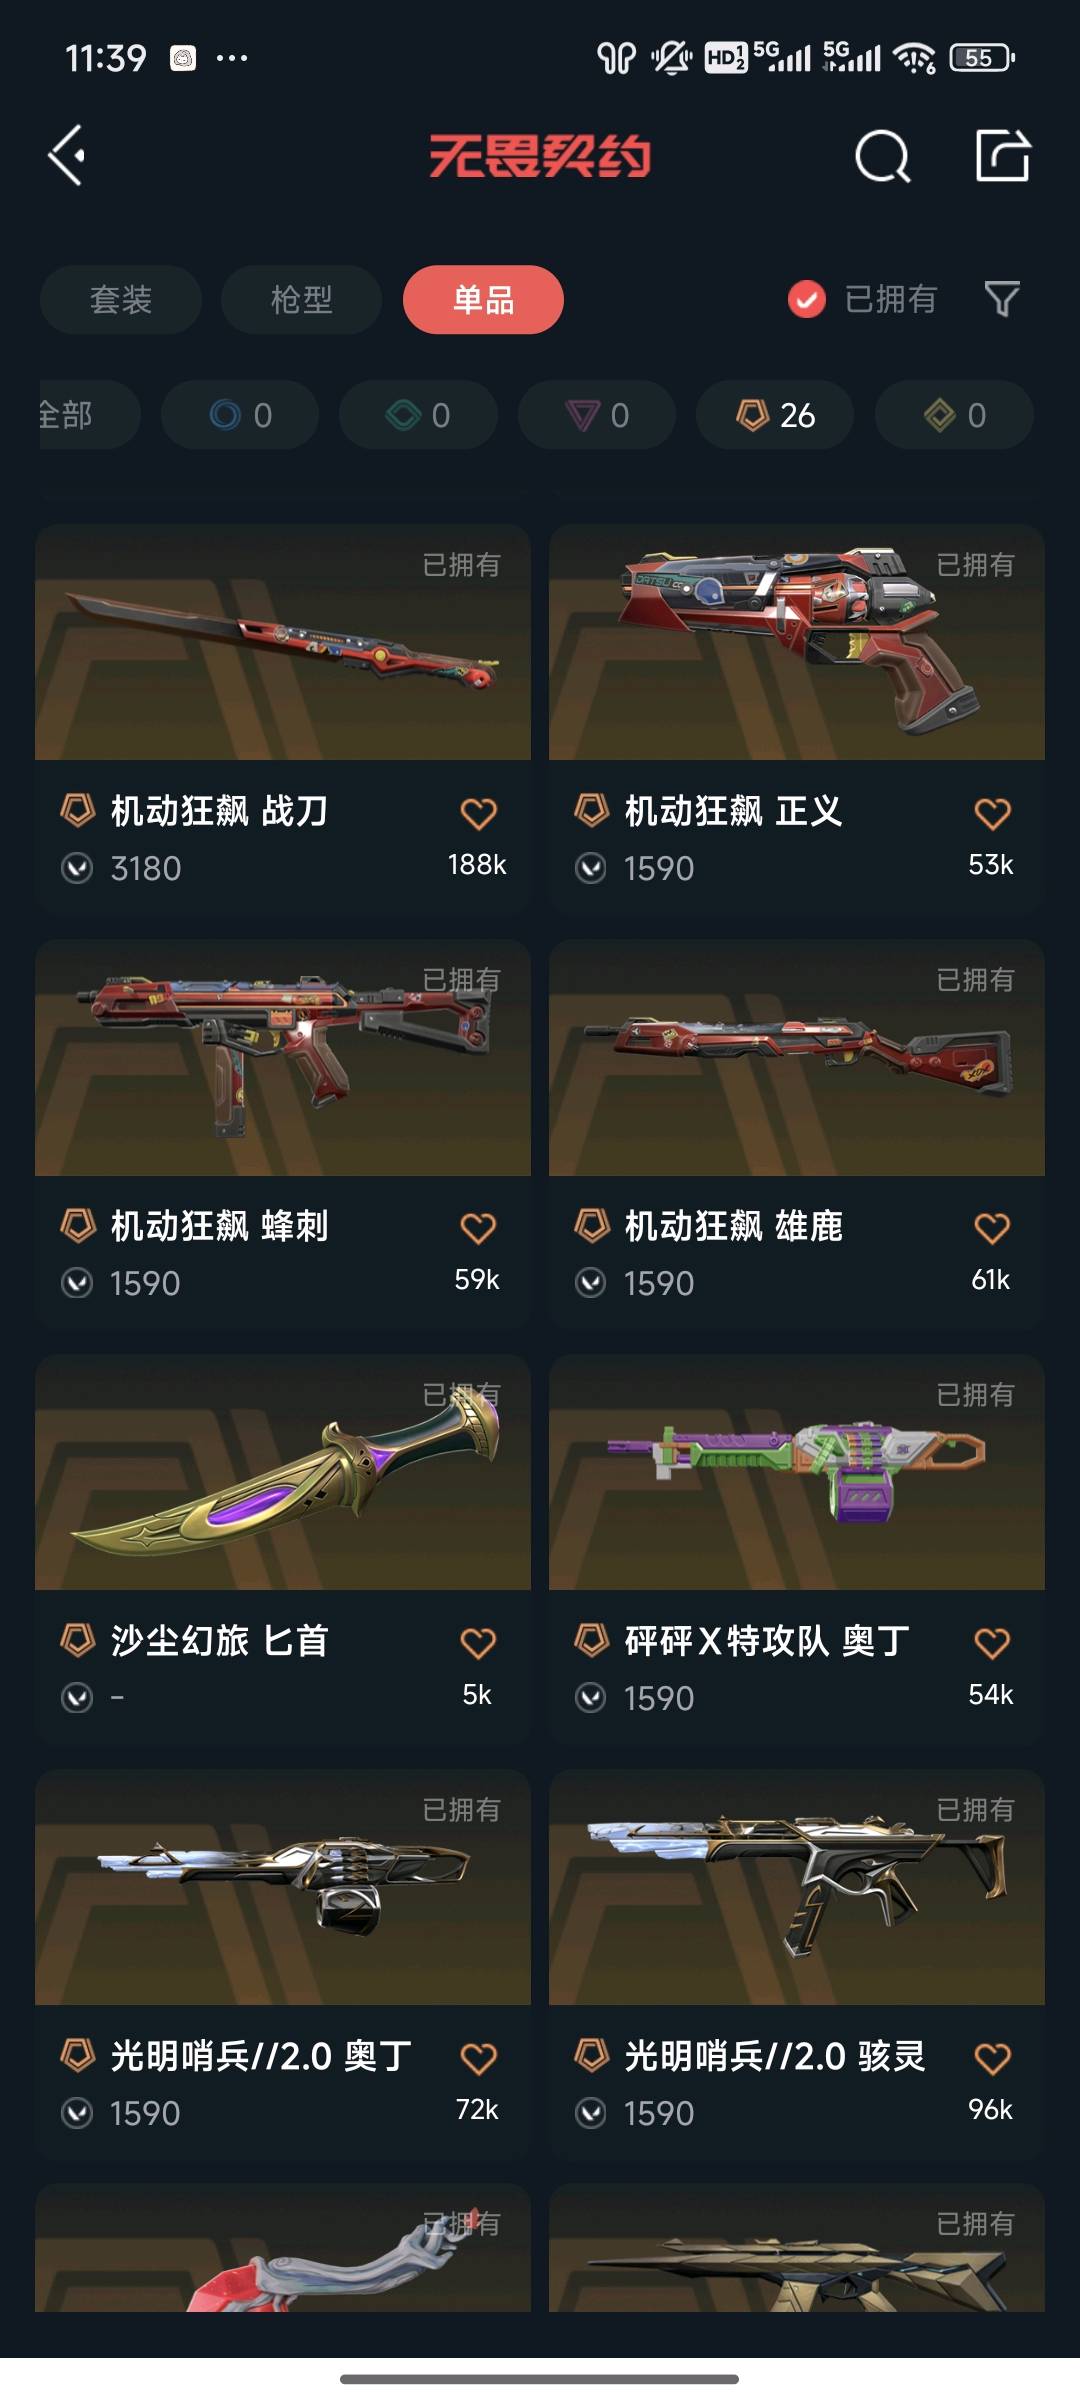This screenshot has width=1080, height=2400.
Task: Open the filter funnel icon
Action: [1002, 298]
